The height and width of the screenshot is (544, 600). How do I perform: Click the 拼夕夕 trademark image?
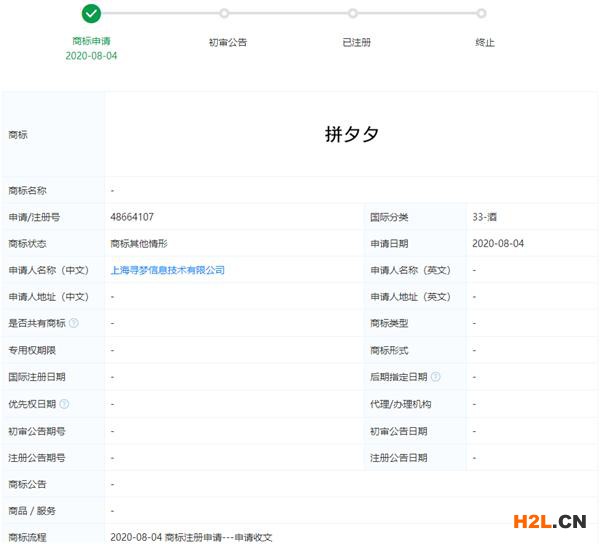click(351, 134)
